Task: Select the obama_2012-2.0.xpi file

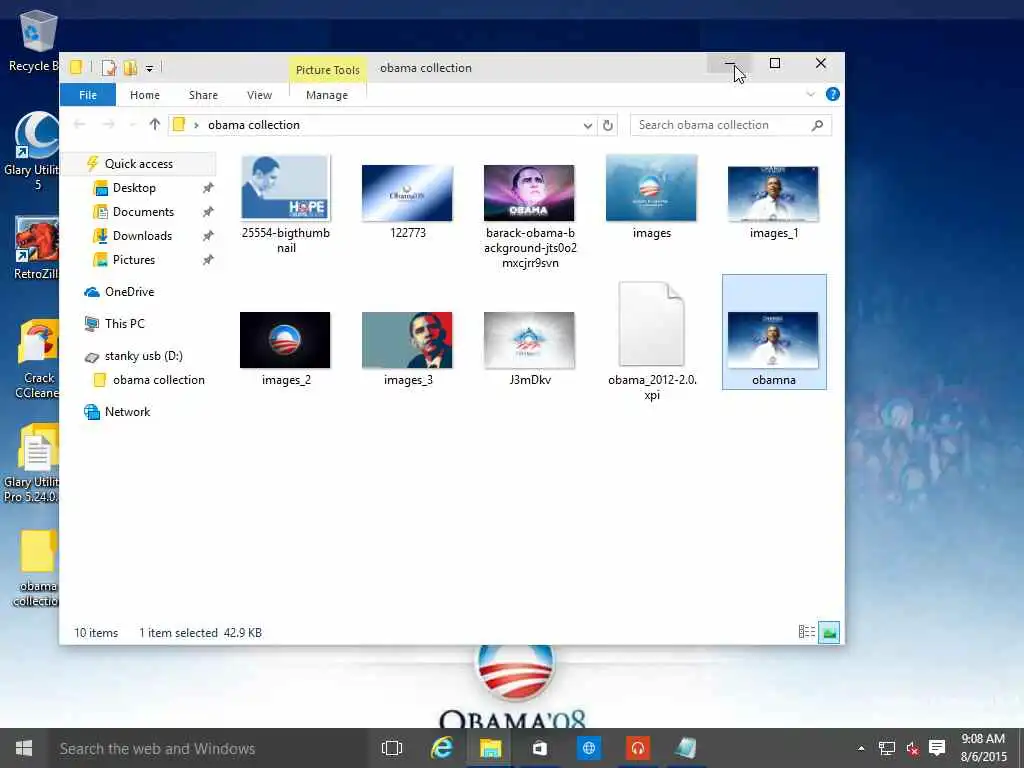Action: (651, 325)
